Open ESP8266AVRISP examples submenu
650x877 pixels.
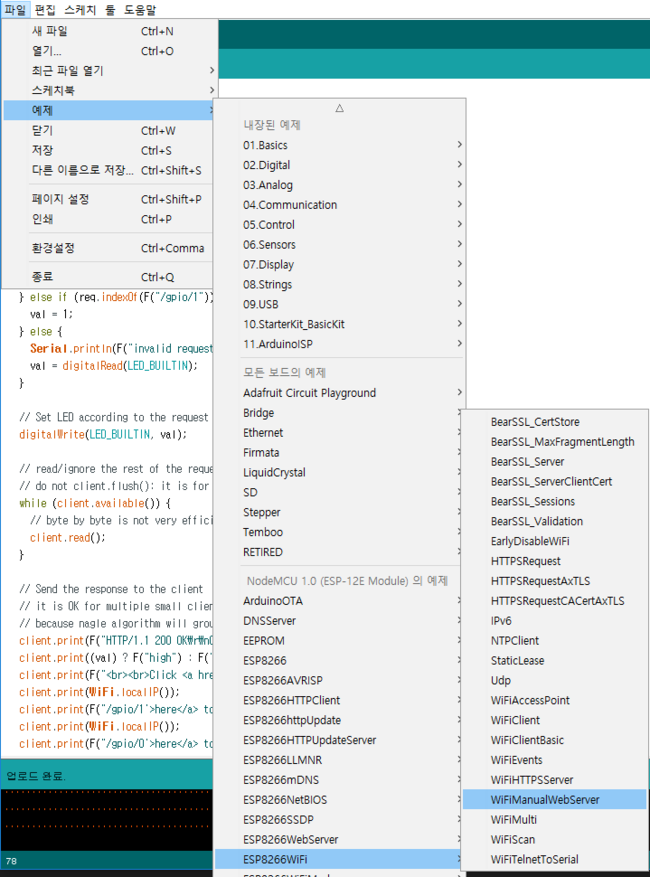340,680
